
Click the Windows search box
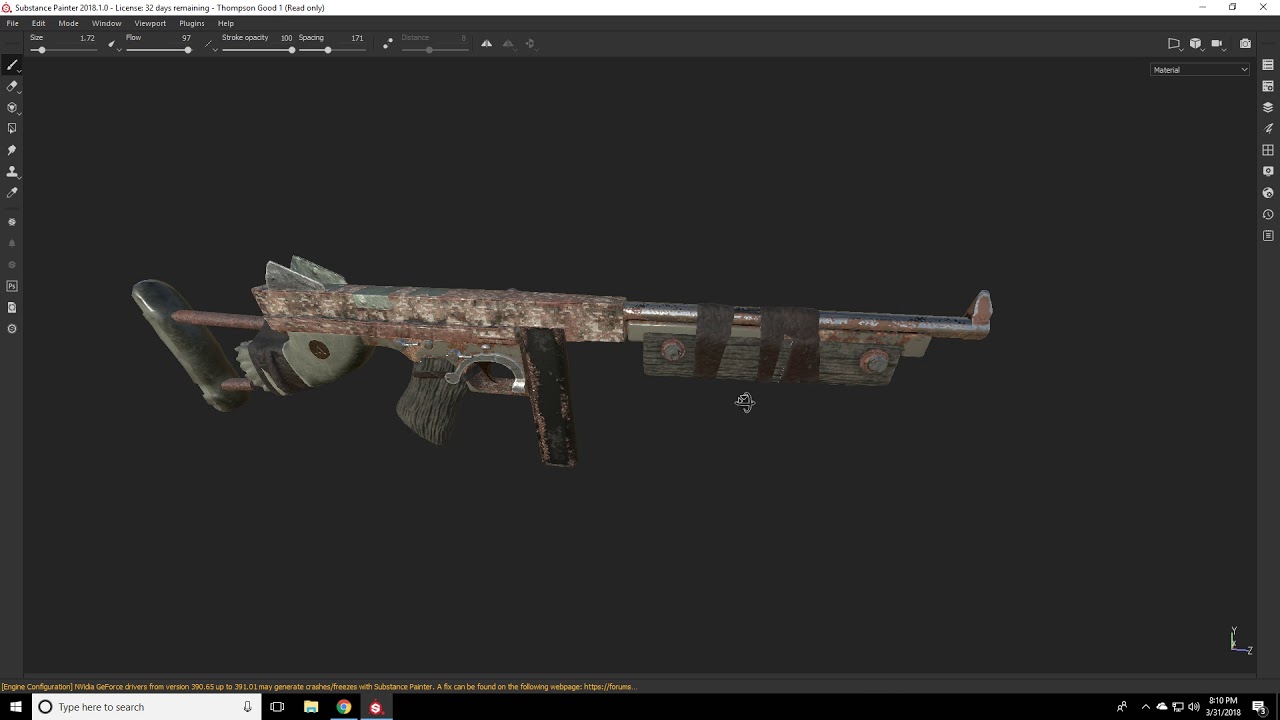click(147, 707)
